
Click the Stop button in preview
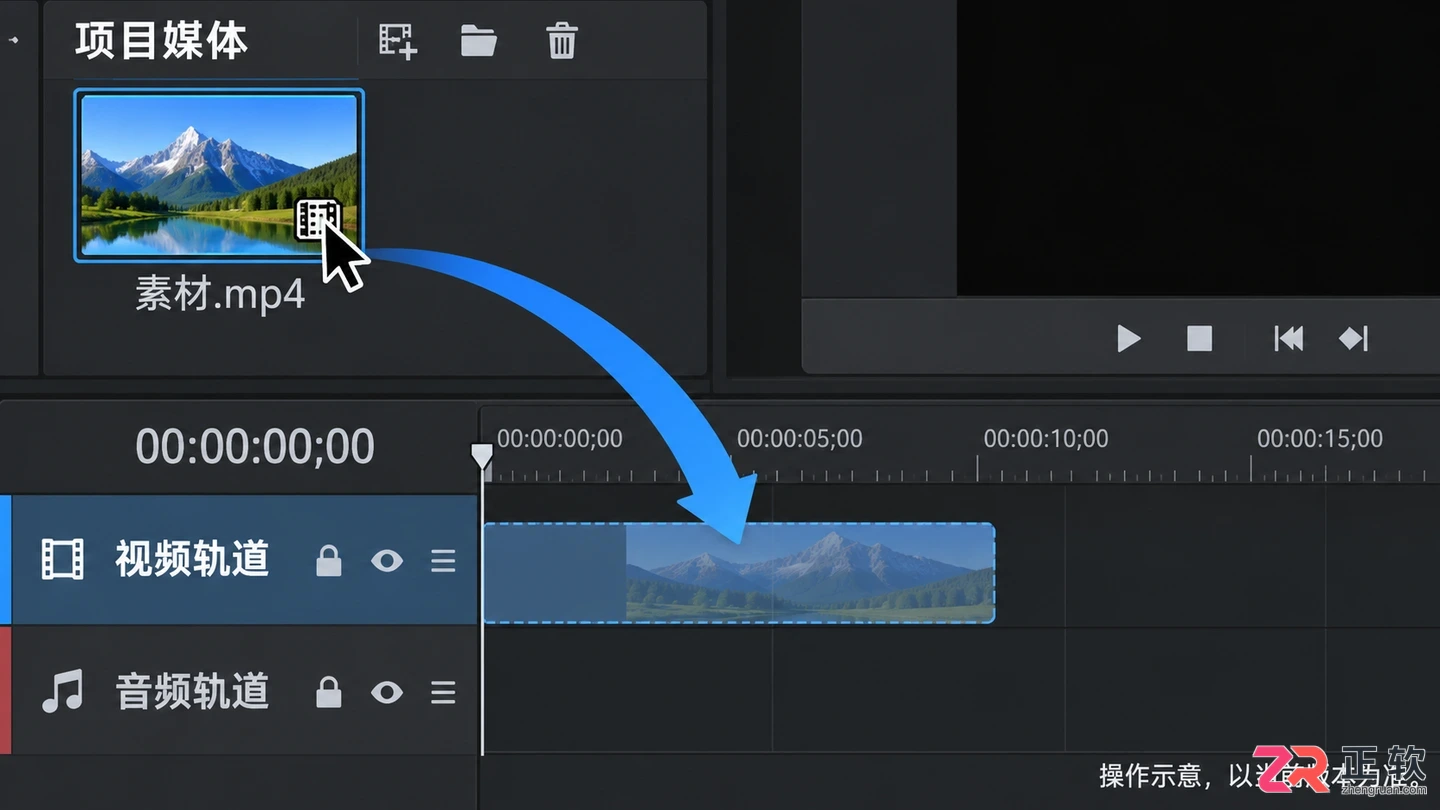click(1199, 339)
